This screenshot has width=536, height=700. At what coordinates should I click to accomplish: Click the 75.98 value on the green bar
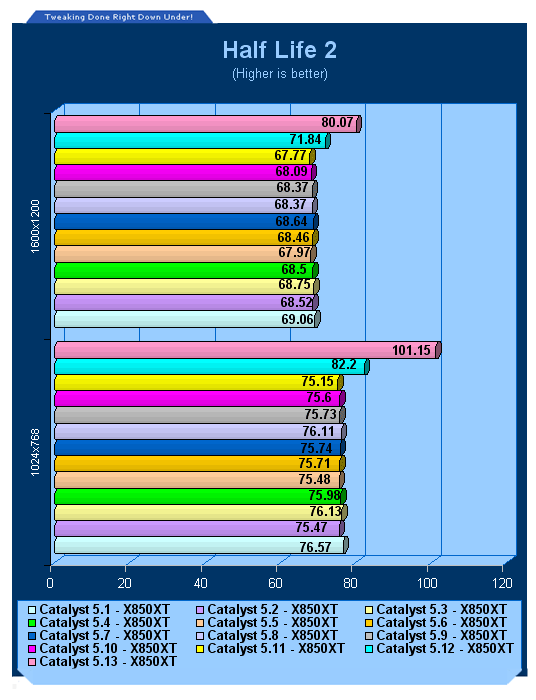click(325, 496)
